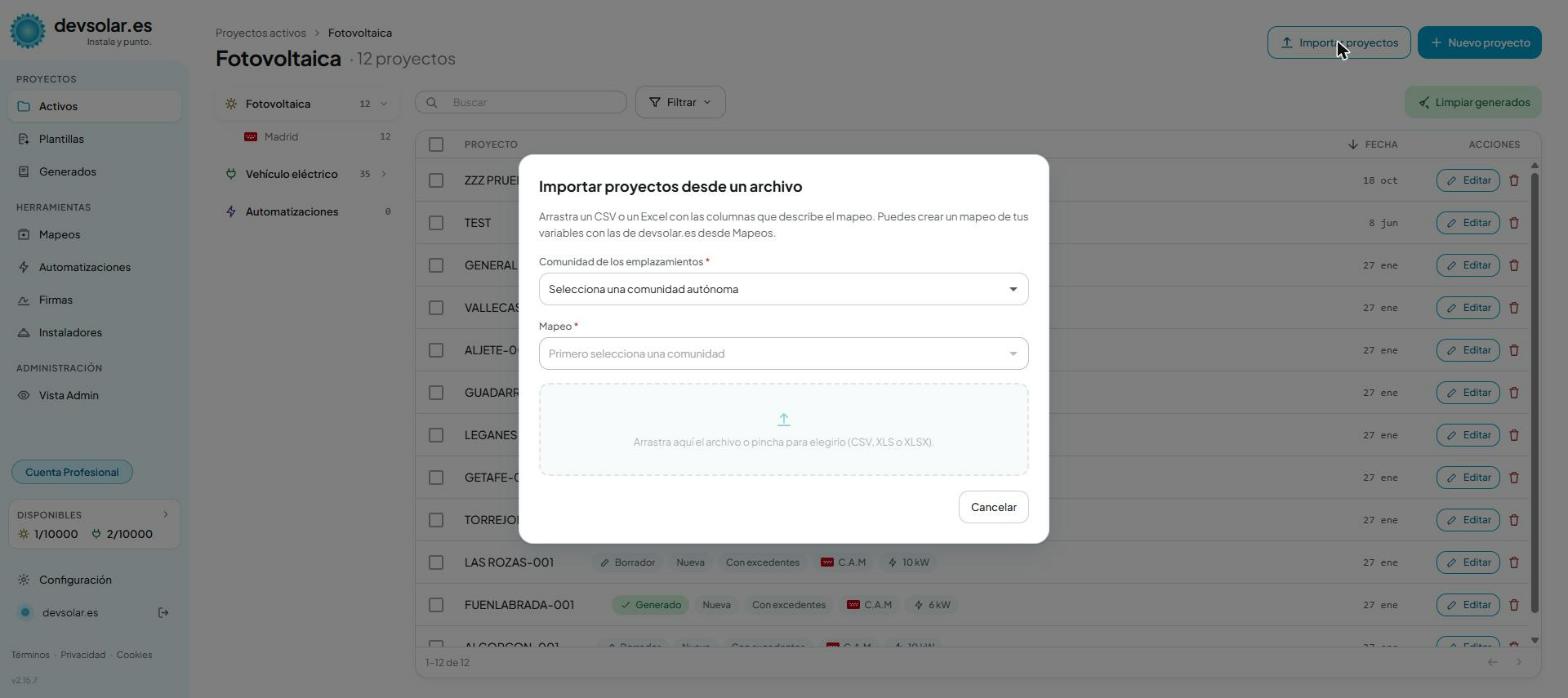Toggle the select-all projects checkbox
This screenshot has height=698, width=1568.
point(436,144)
